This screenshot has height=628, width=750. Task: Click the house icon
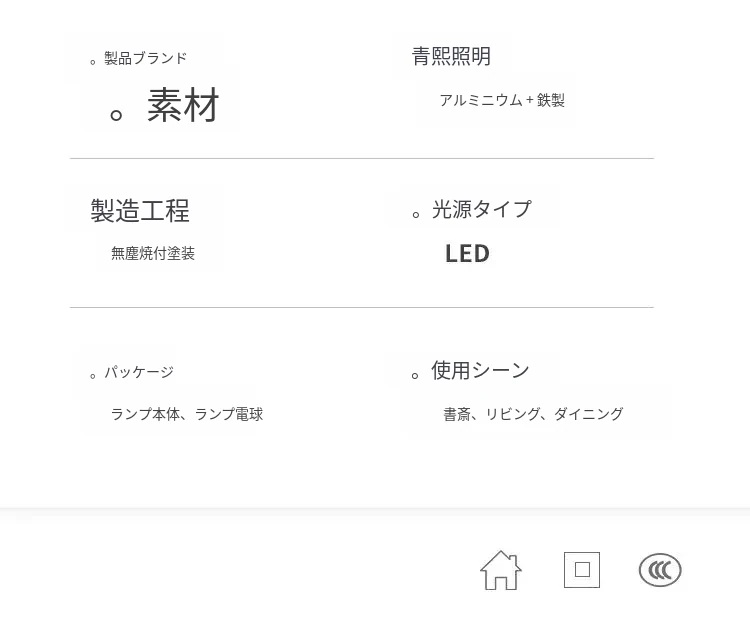(x=501, y=570)
